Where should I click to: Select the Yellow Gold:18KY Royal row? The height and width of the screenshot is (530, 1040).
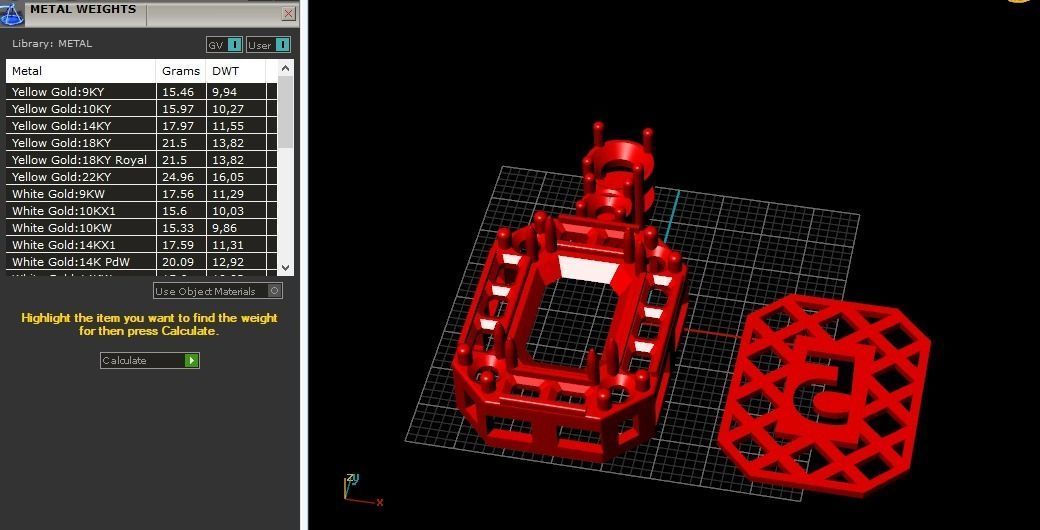141,160
